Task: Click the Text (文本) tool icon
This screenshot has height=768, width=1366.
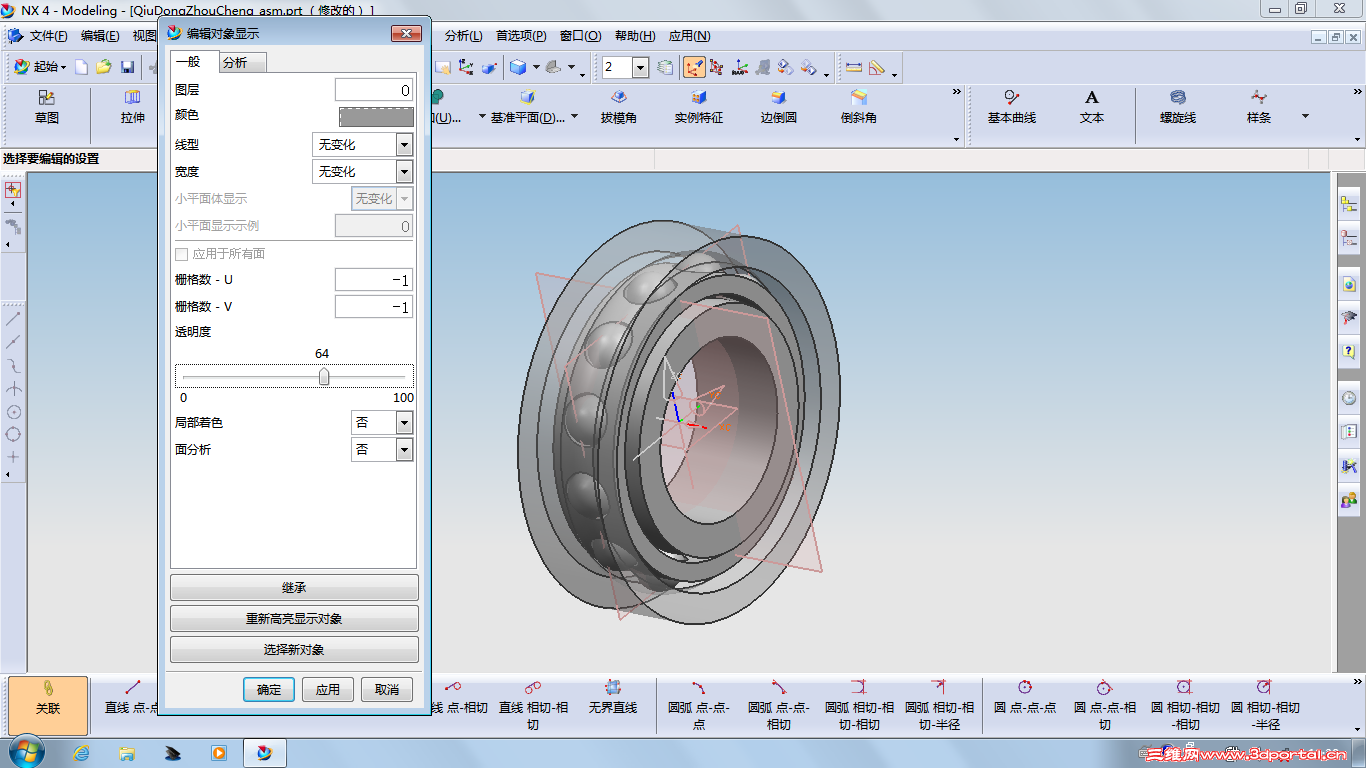Action: point(1091,98)
